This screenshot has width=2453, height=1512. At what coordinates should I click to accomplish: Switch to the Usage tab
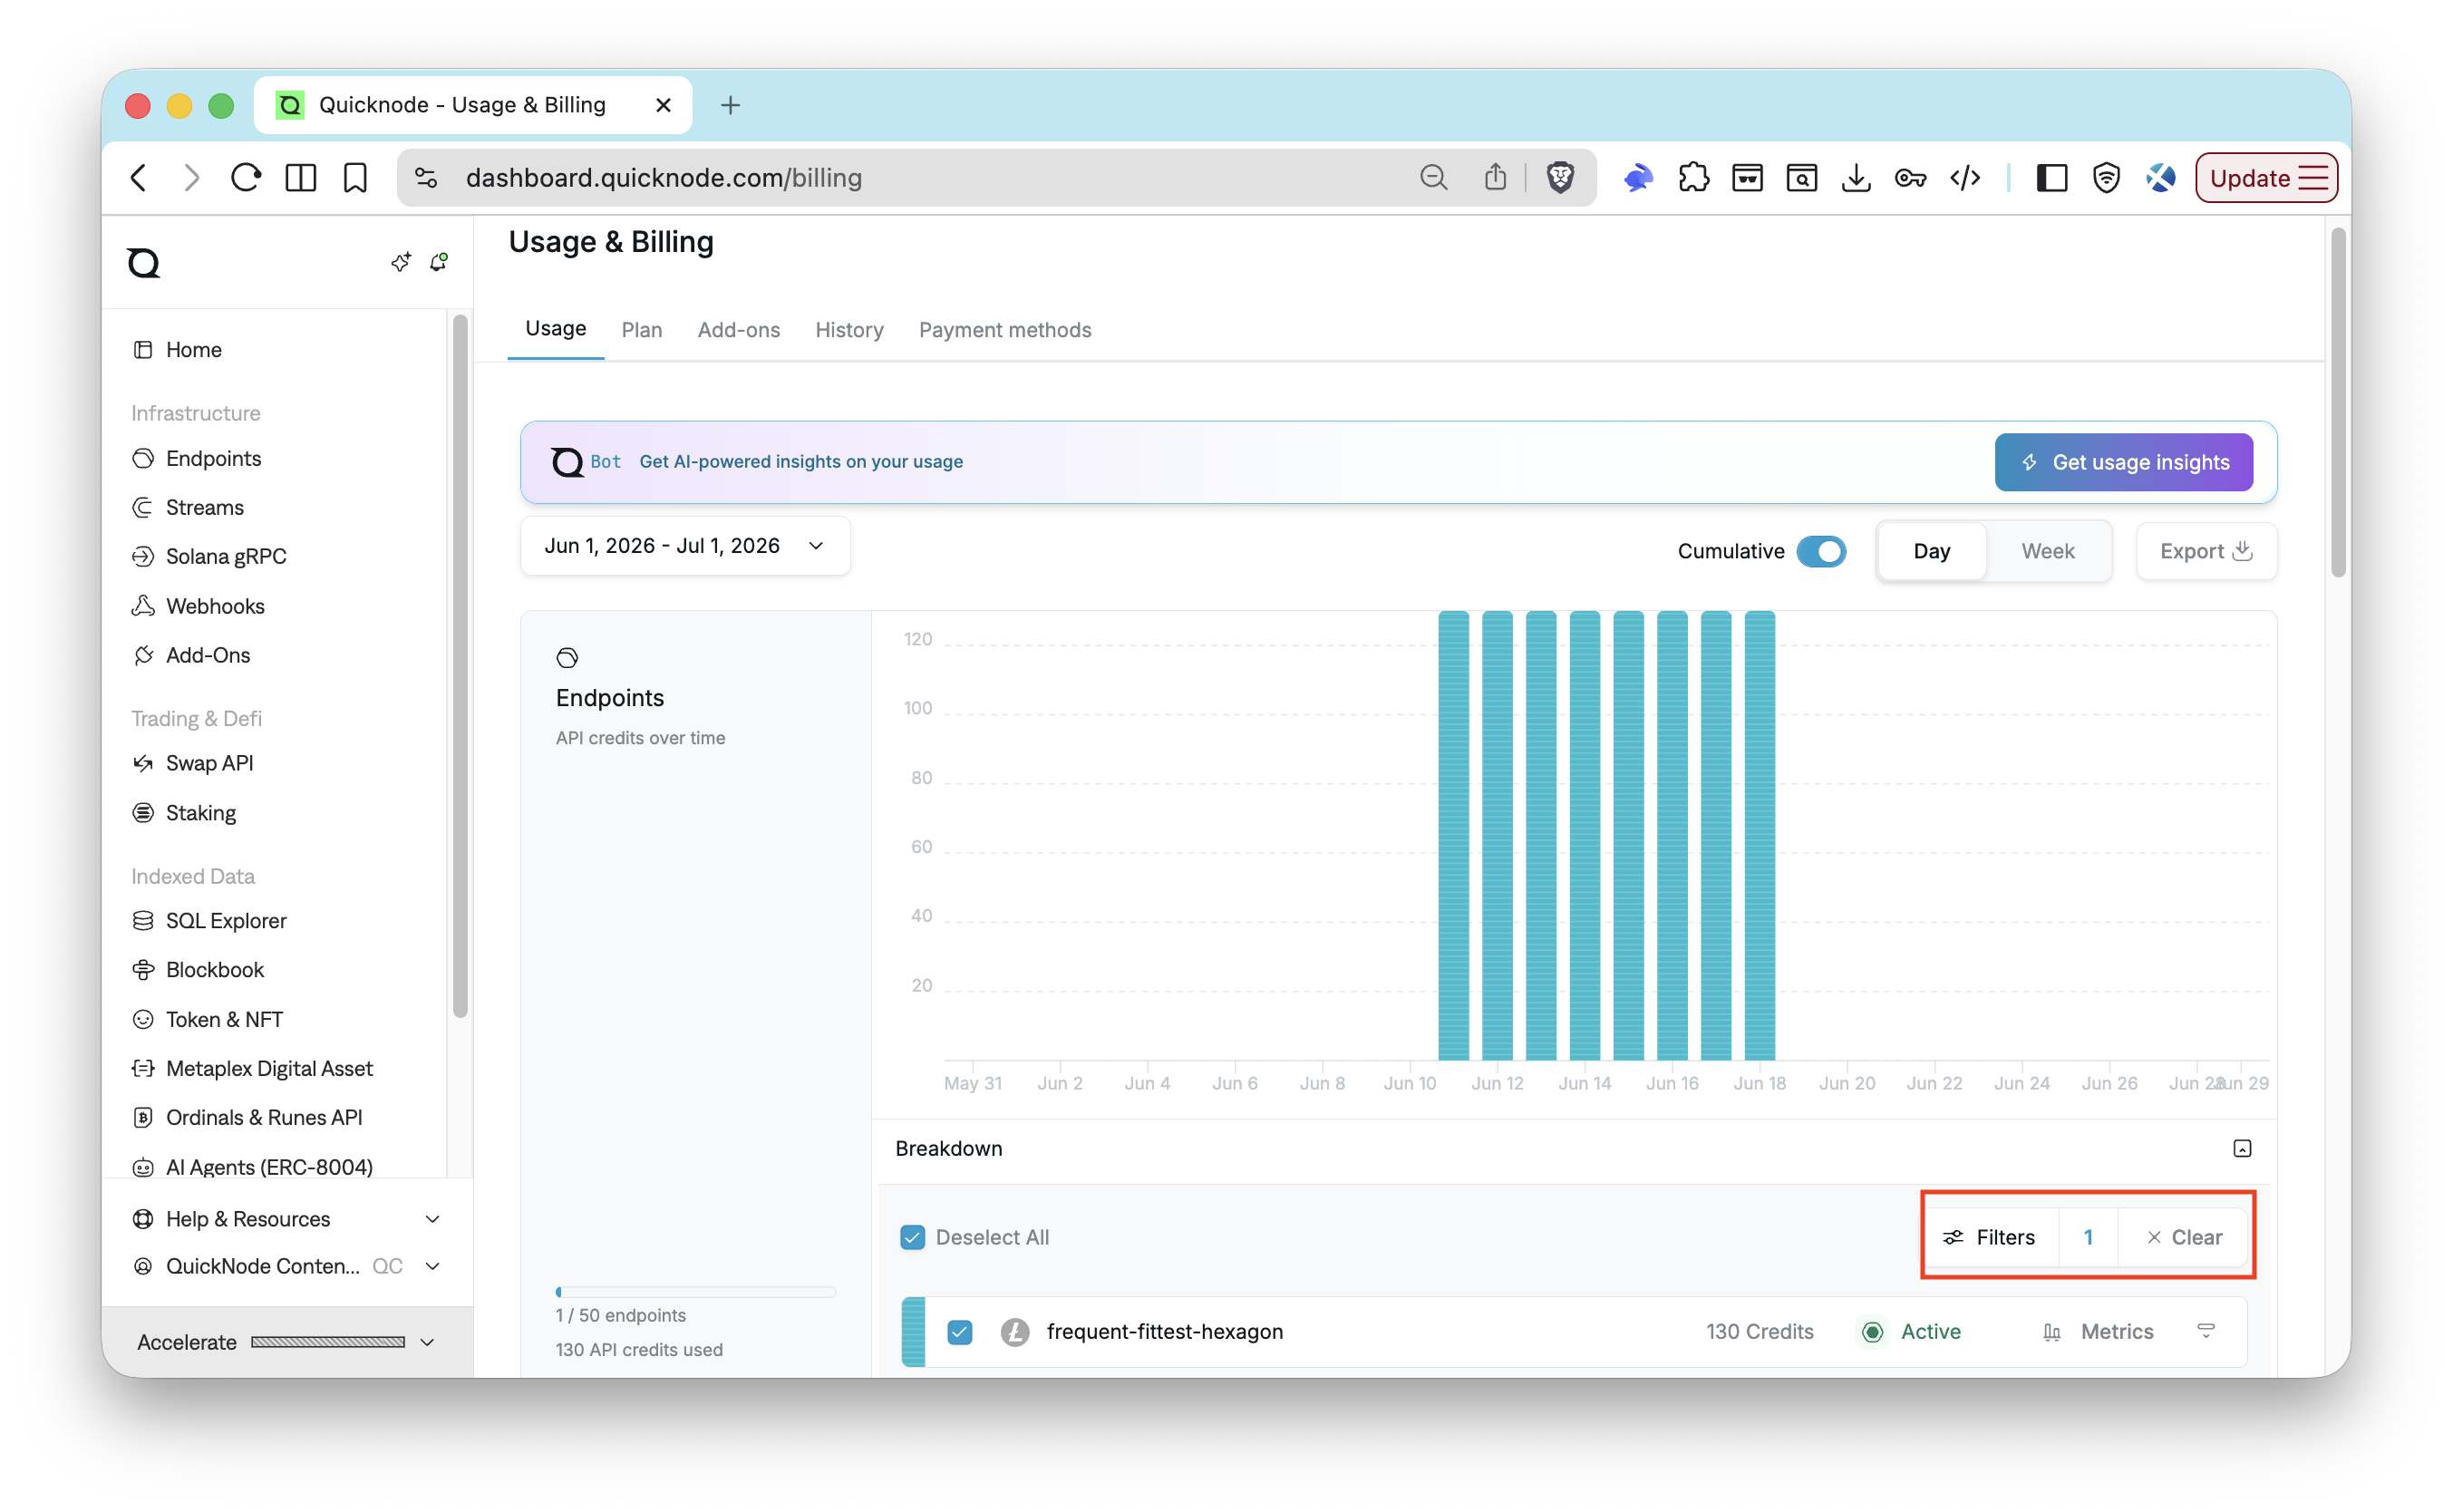coord(556,329)
